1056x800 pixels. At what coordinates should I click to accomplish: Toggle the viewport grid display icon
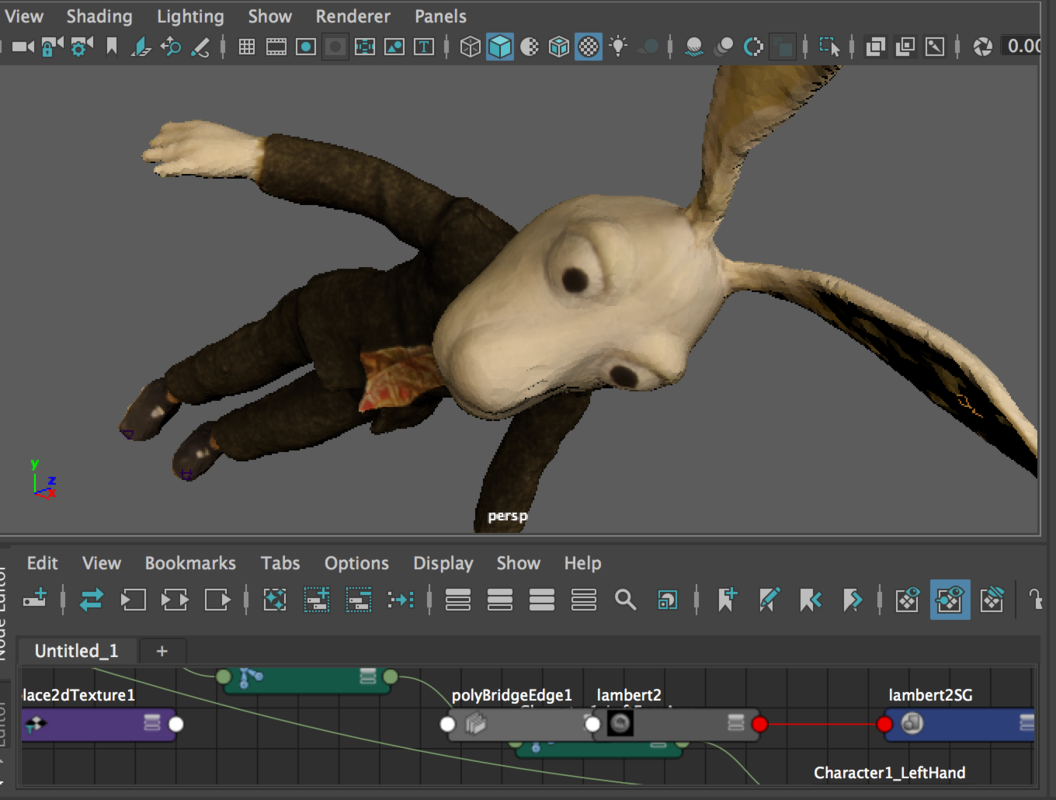[247, 47]
